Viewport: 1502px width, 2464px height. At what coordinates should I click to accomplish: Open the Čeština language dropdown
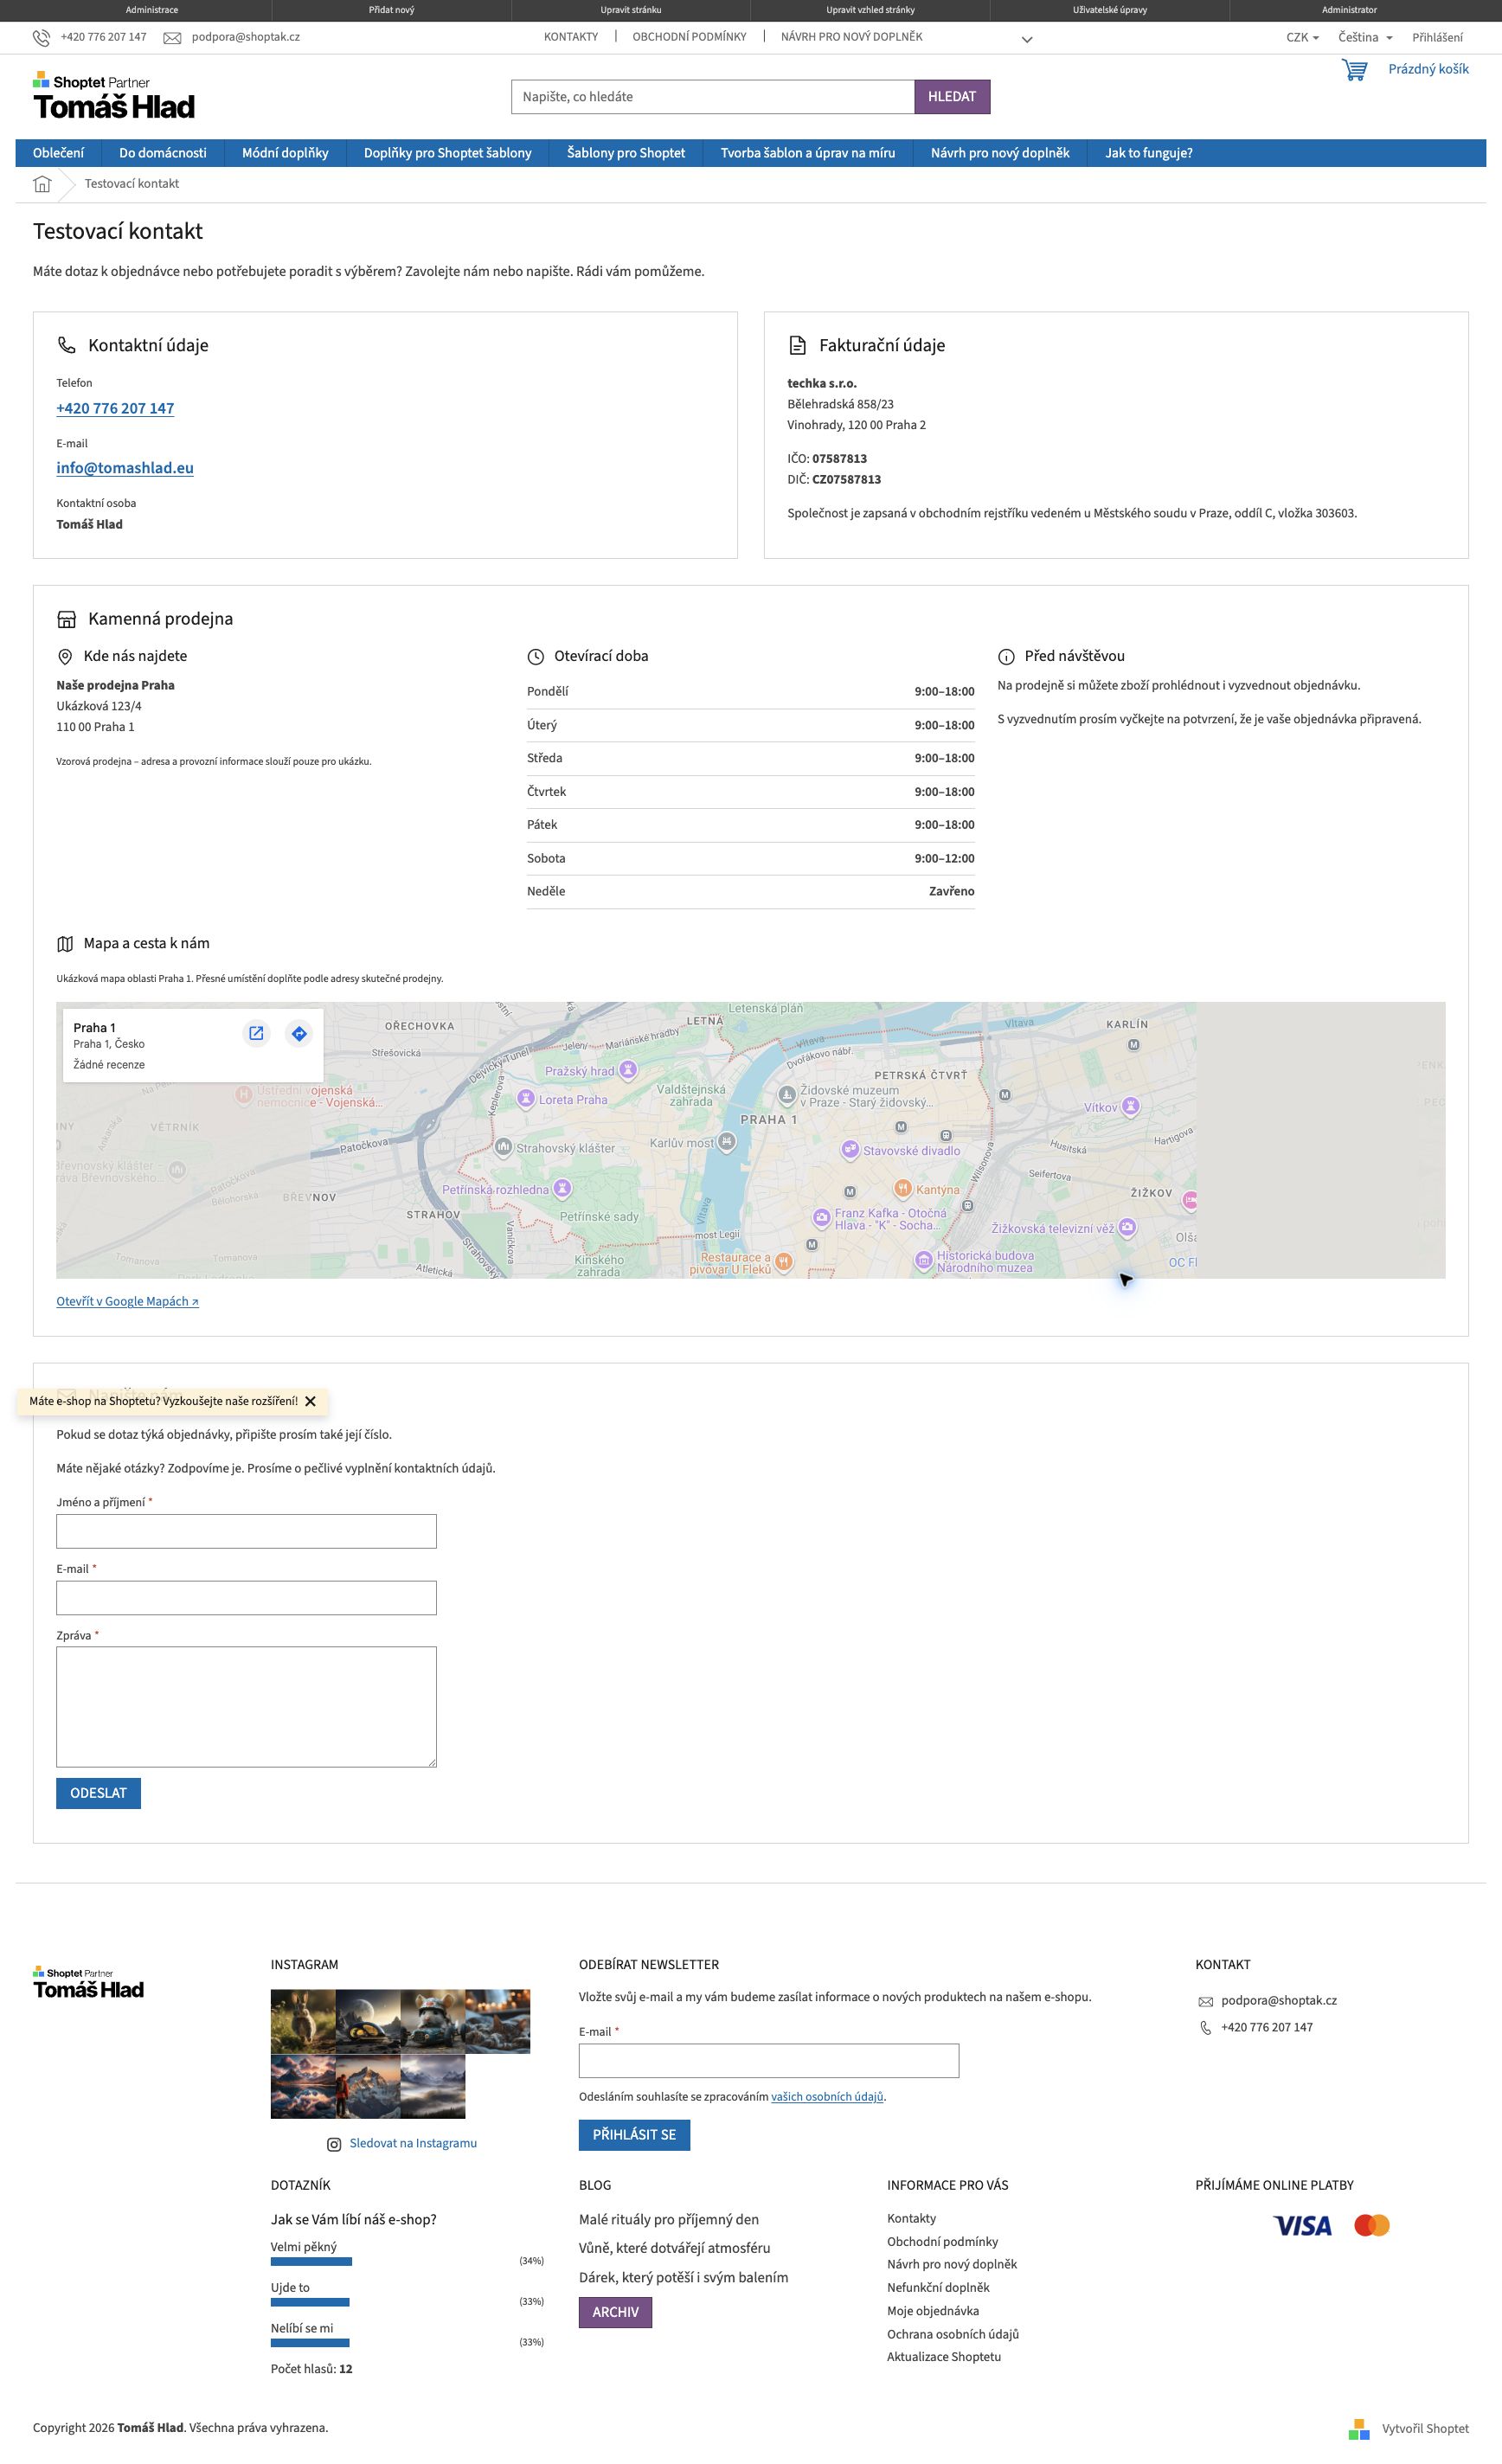pos(1365,37)
